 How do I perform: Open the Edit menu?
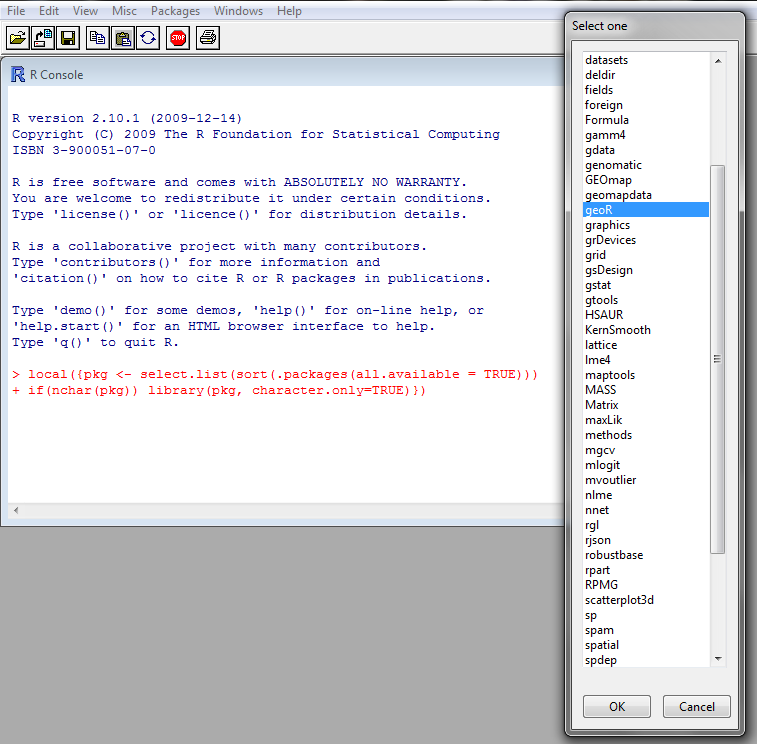click(49, 11)
